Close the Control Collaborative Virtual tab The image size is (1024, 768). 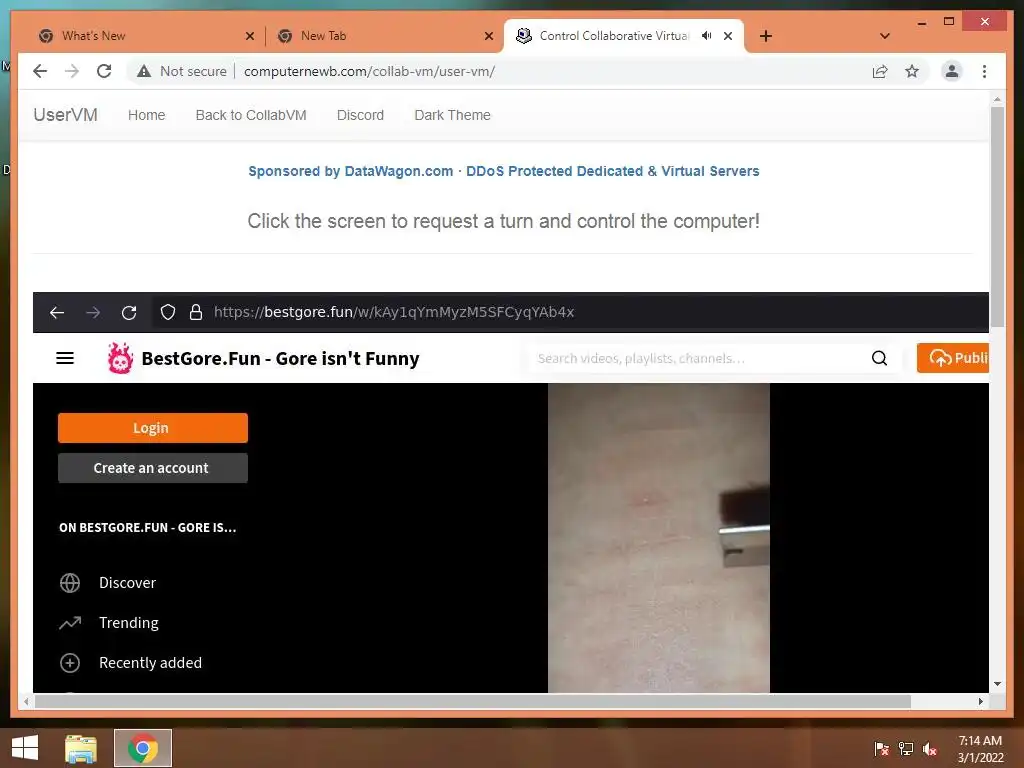pyautogui.click(x=728, y=36)
